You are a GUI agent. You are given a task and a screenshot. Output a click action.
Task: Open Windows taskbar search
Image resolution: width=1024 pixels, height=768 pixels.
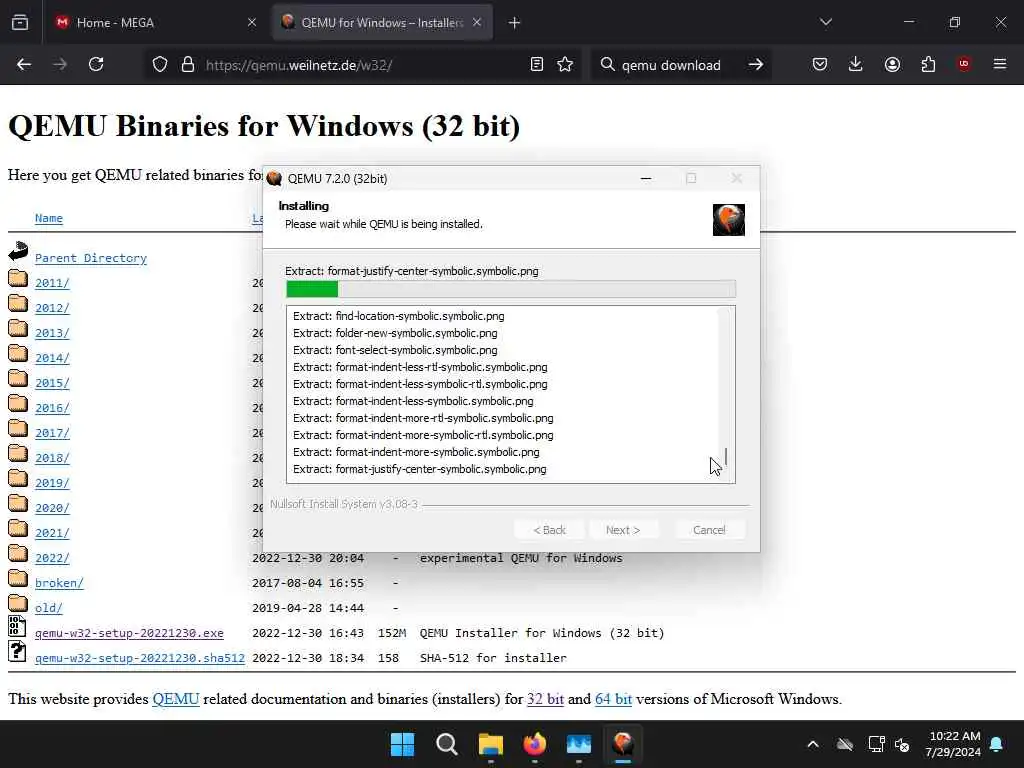tap(447, 744)
